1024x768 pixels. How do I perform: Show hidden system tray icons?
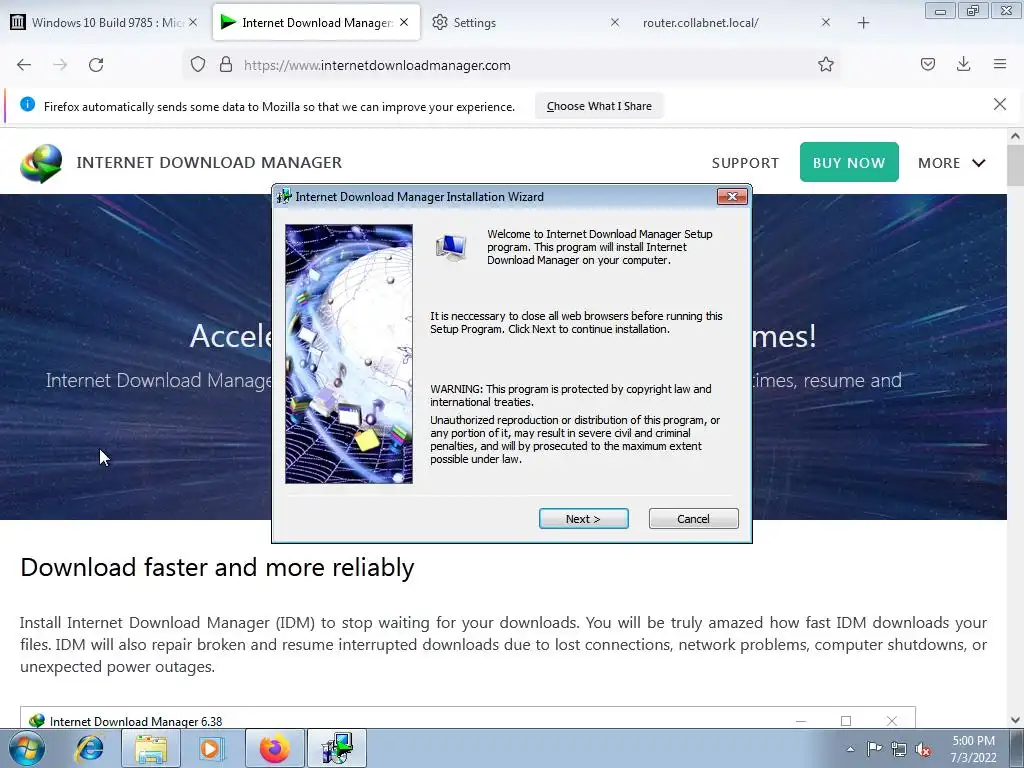pos(850,749)
